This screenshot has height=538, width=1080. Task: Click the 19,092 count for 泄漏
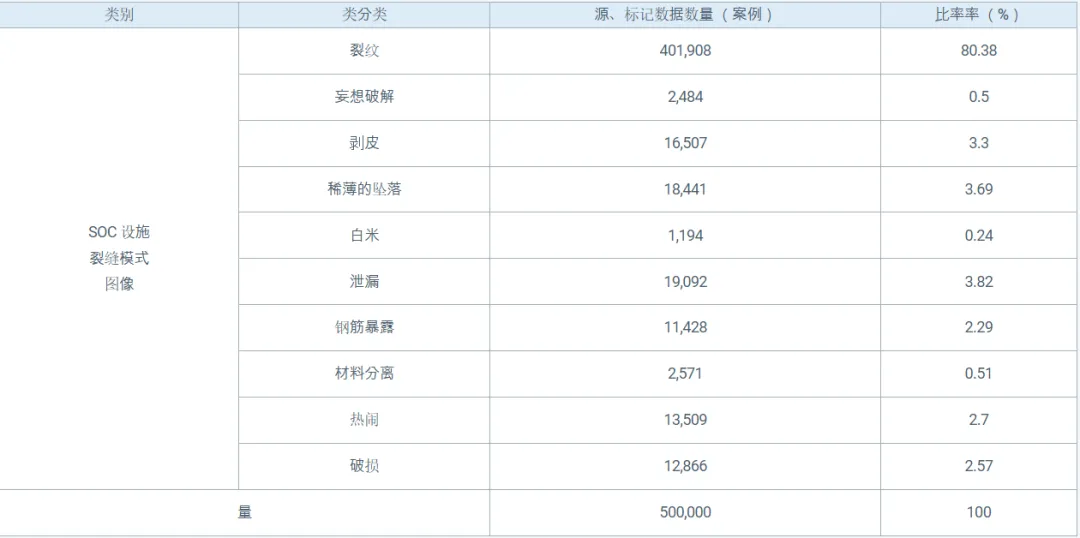(685, 281)
